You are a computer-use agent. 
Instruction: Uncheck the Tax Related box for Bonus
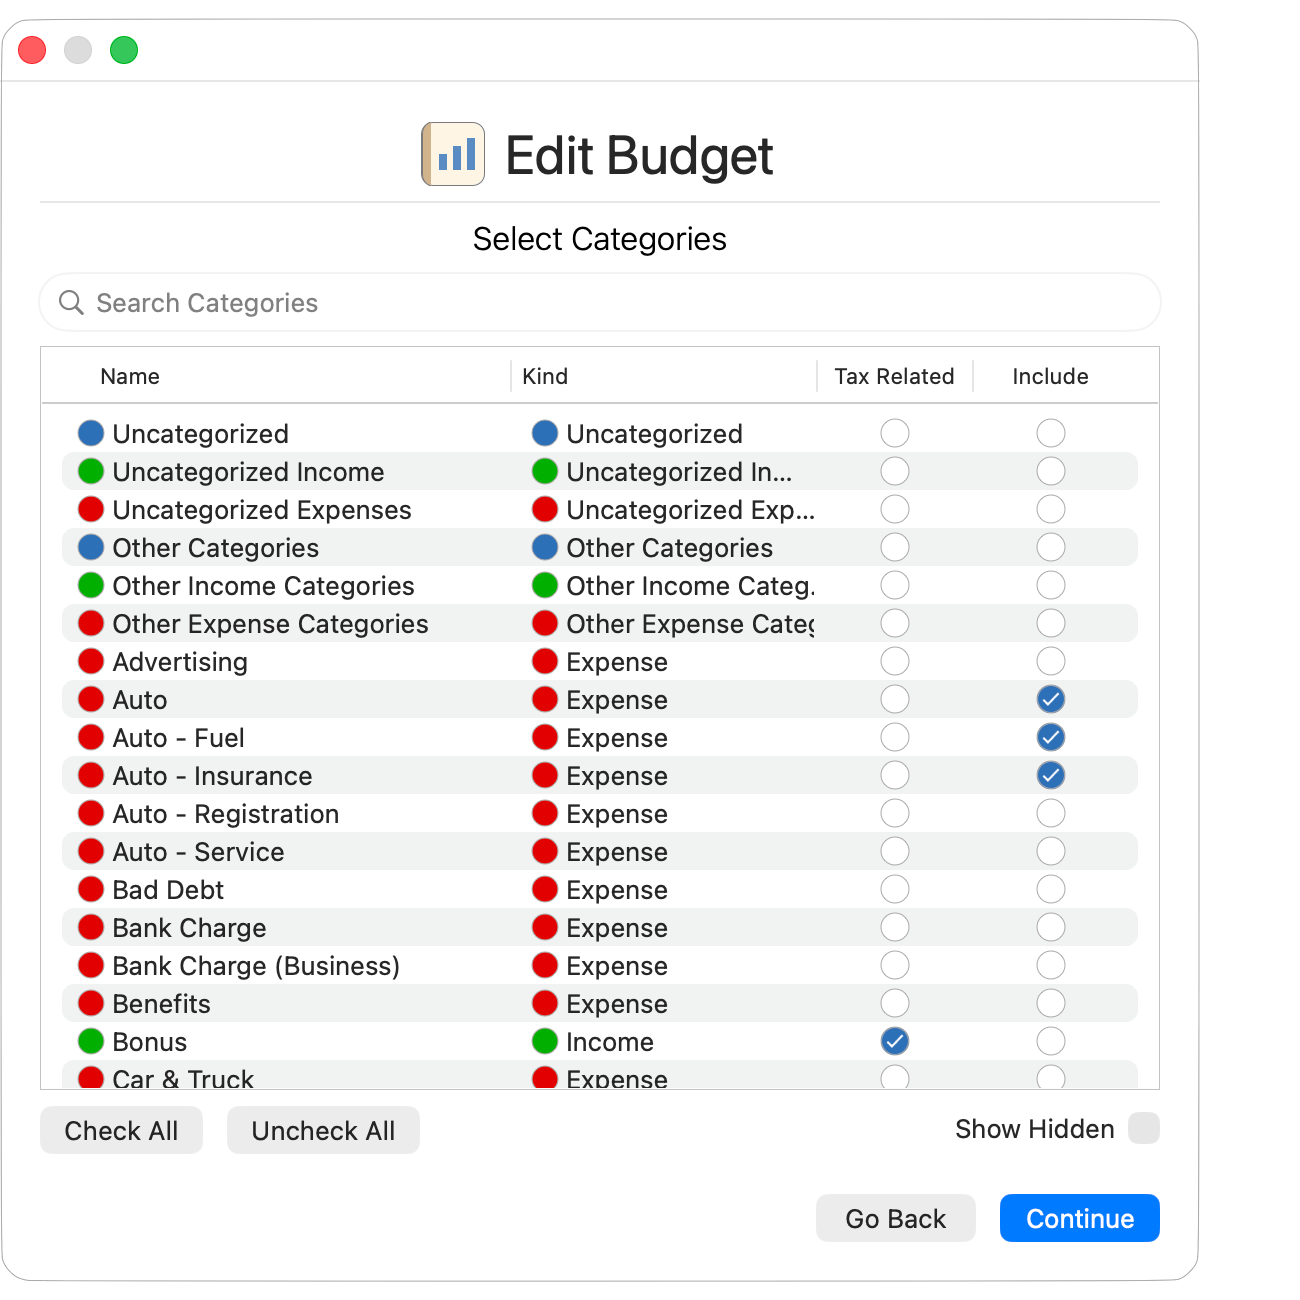(894, 1041)
